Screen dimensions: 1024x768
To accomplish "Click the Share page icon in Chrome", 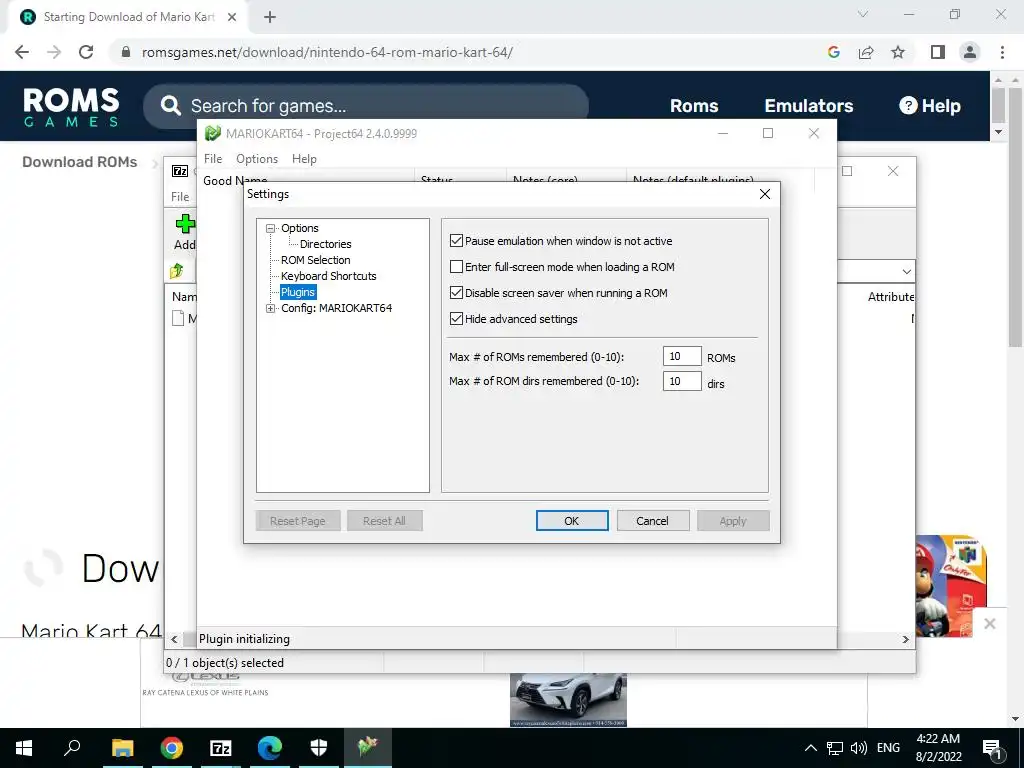I will [x=866, y=52].
